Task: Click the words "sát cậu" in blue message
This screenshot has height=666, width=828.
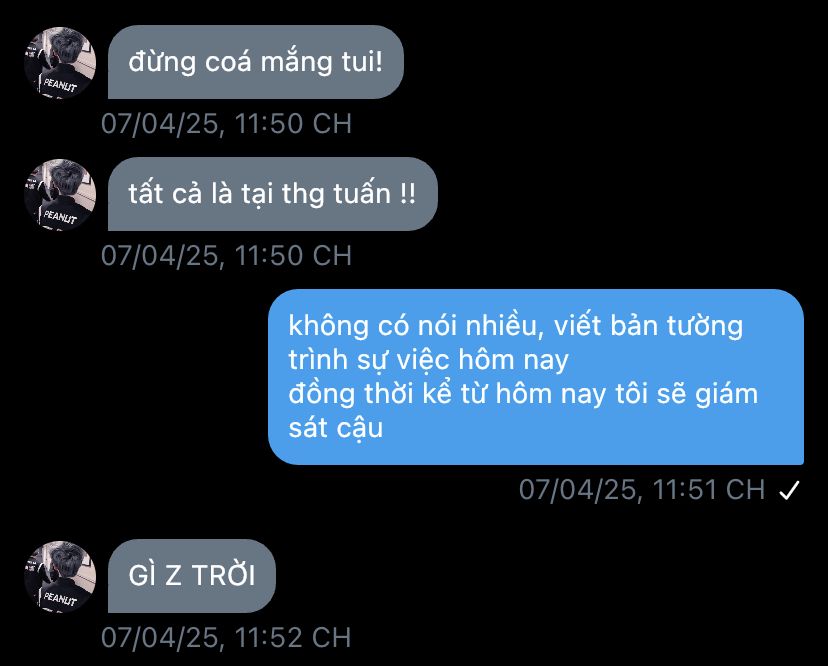Action: 335,428
